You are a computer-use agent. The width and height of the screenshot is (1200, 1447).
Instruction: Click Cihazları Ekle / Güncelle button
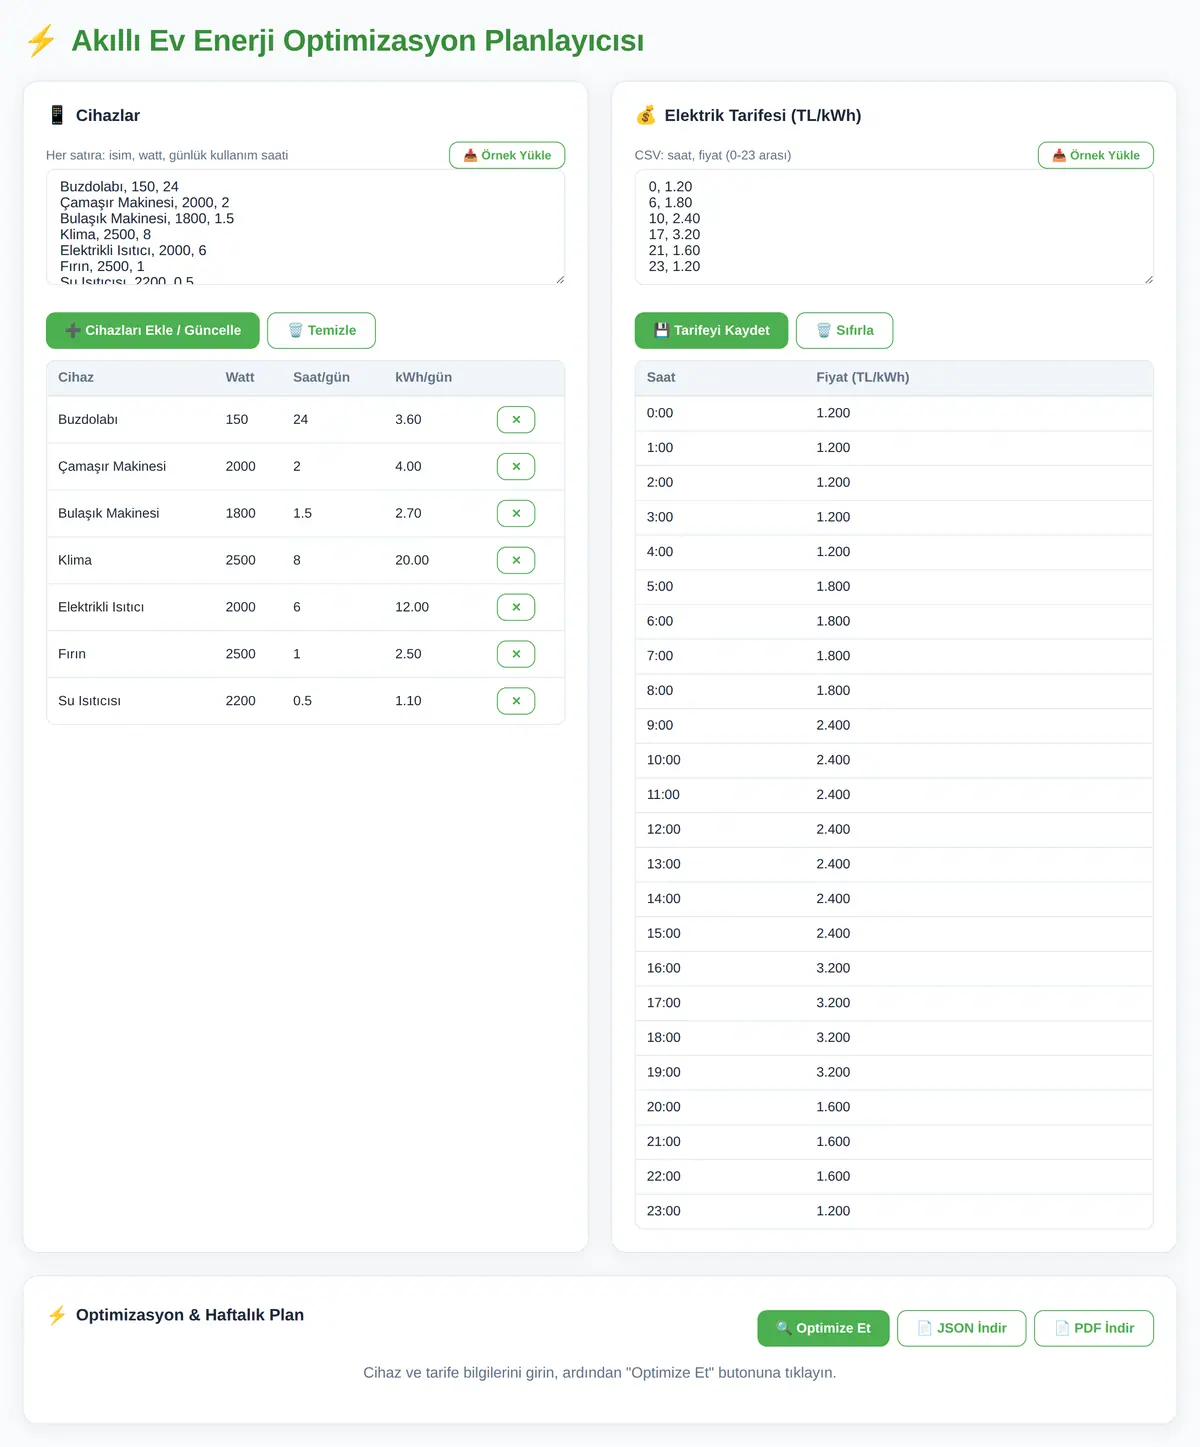153,331
